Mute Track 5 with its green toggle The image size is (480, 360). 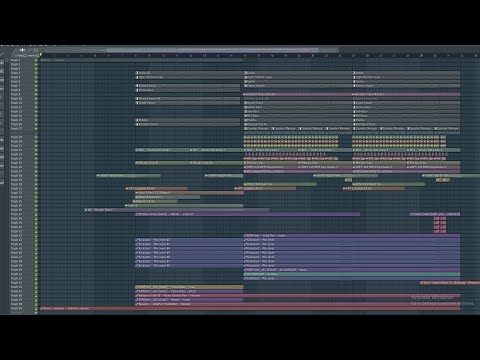tap(36, 77)
